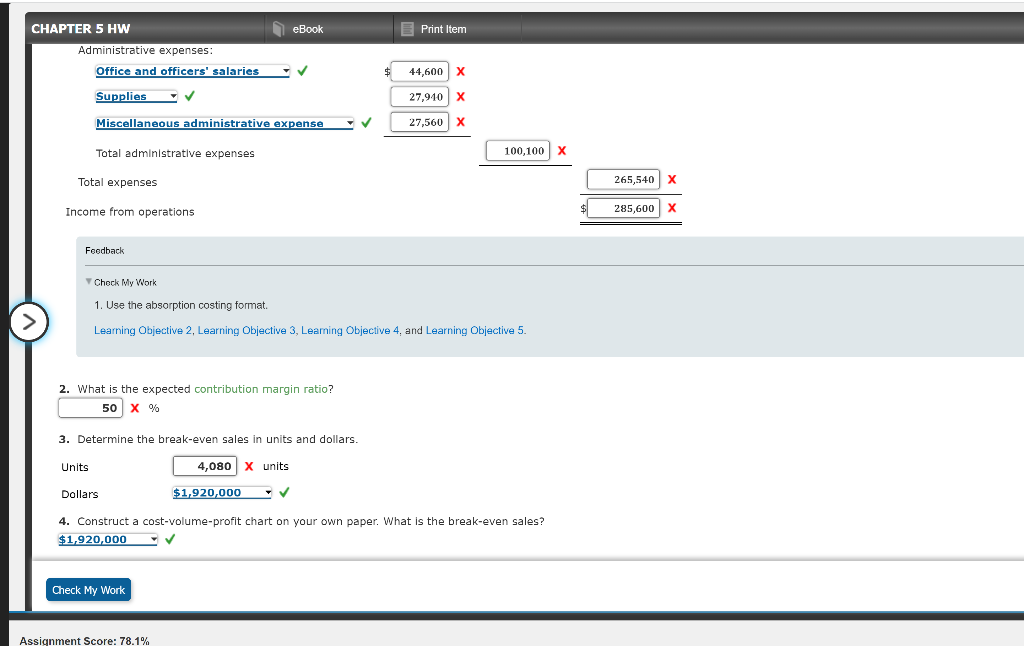
Task: Click the red X beside 27,560
Action: click(461, 122)
